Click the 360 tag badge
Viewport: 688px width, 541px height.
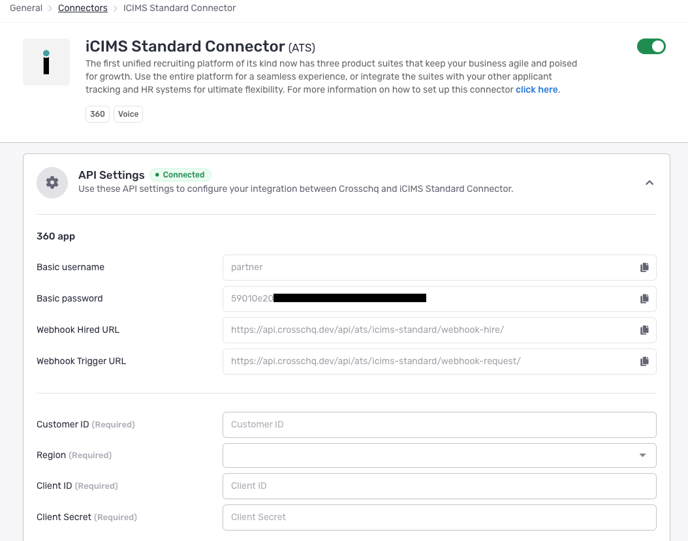97,114
